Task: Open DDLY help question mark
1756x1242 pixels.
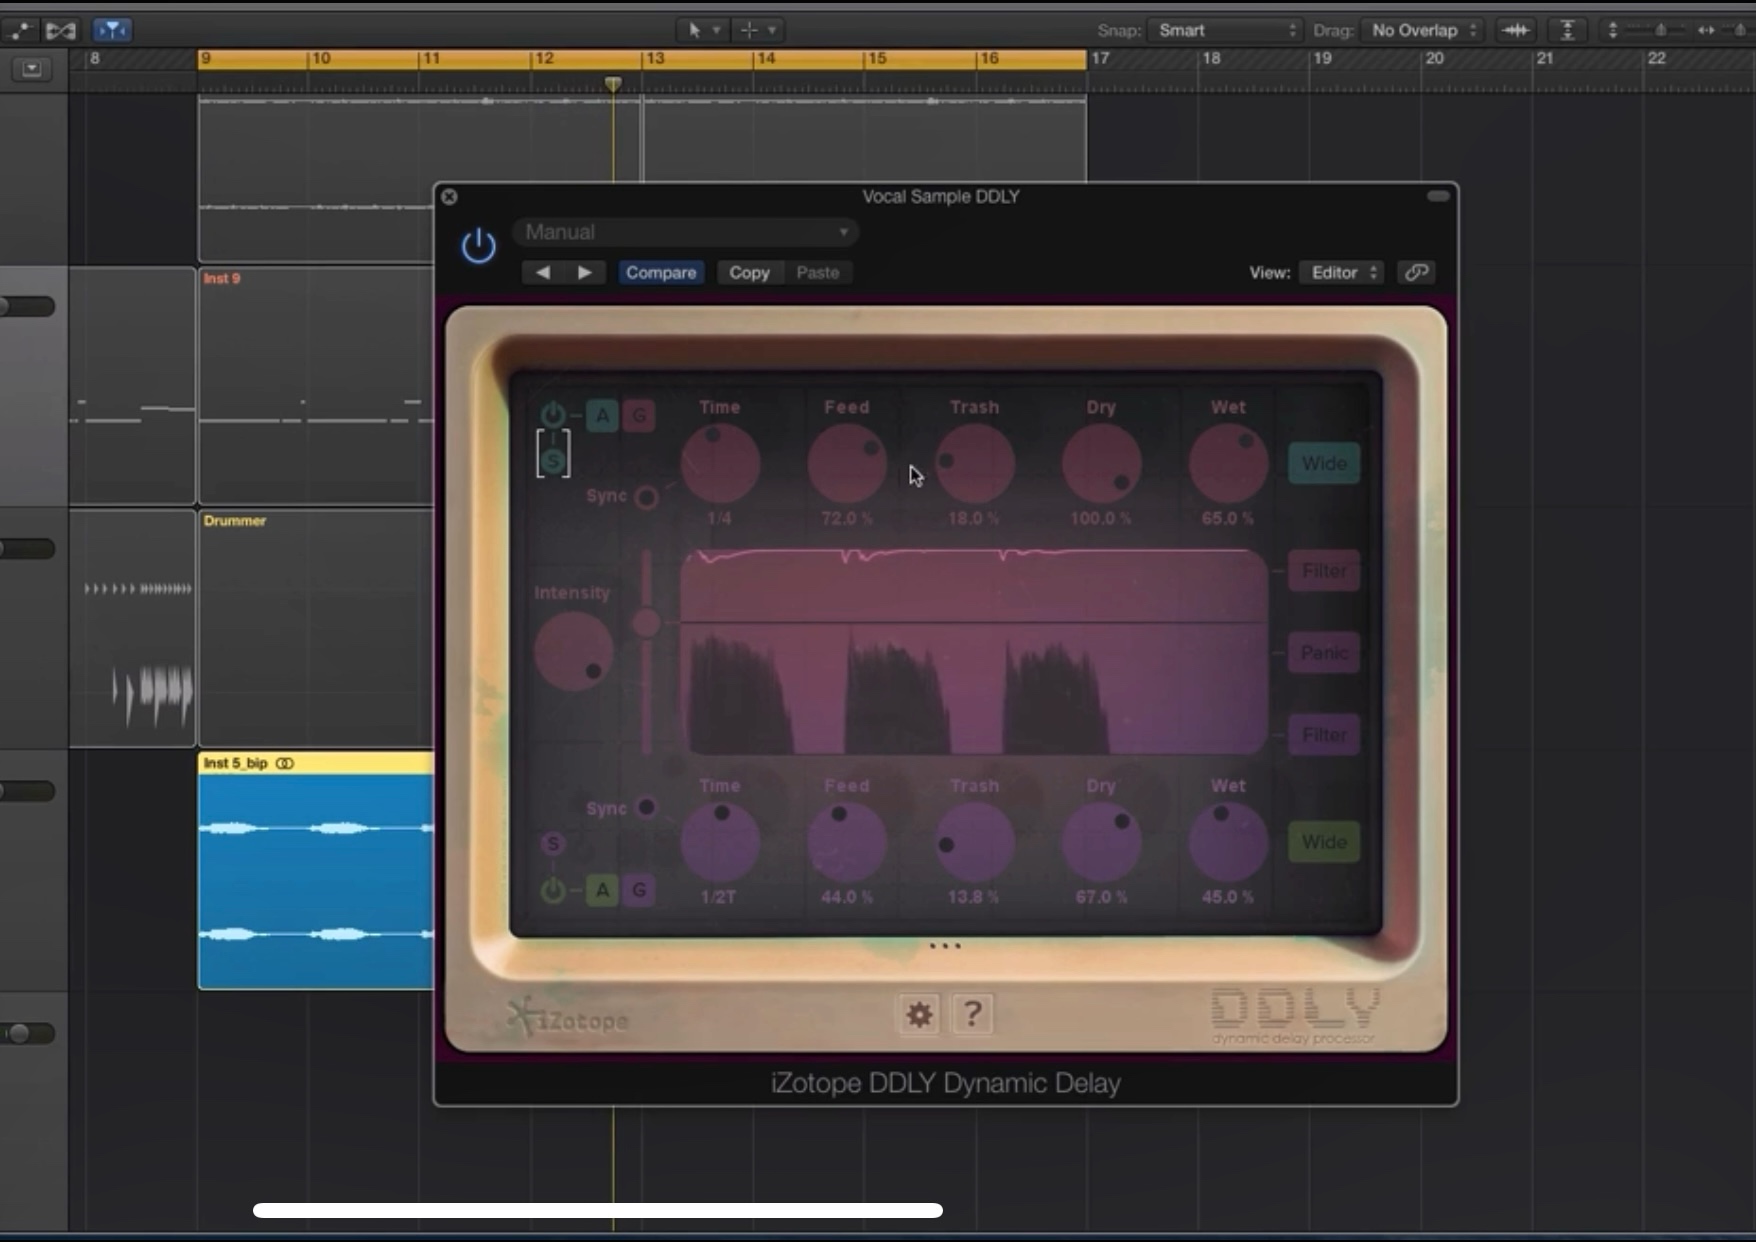Action: pos(972,1015)
